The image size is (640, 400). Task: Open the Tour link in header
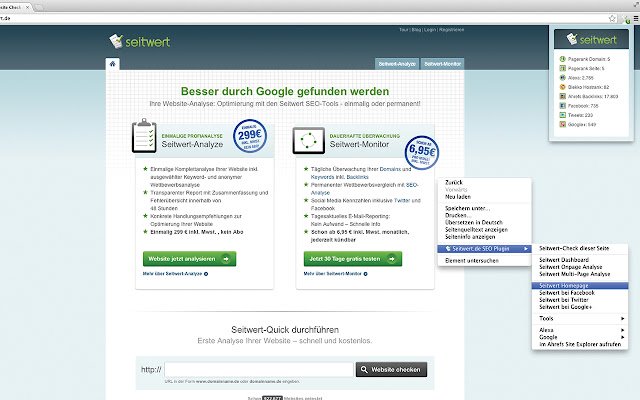pos(404,30)
